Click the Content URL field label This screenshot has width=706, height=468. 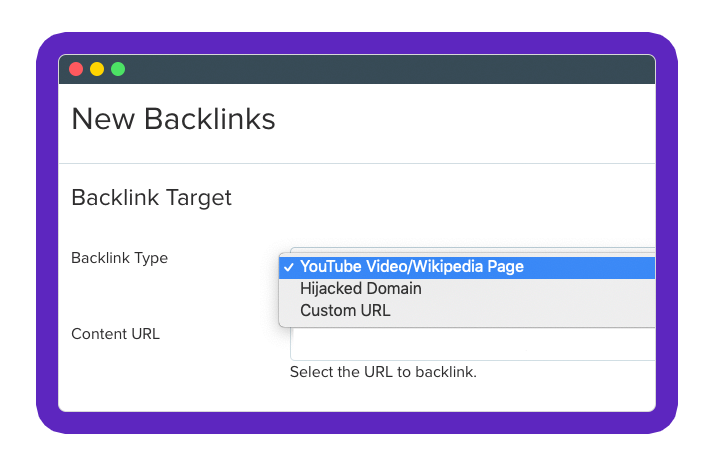point(115,334)
